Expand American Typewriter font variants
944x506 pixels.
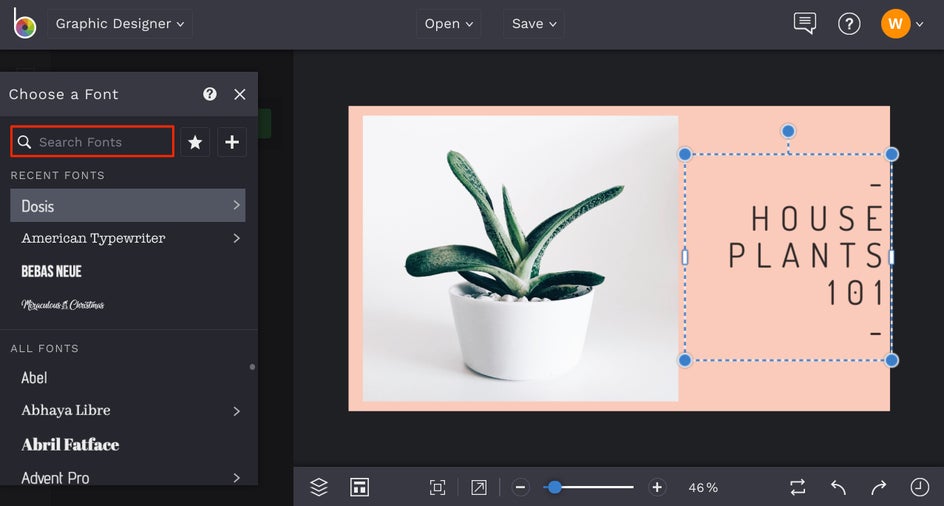[x=236, y=238]
